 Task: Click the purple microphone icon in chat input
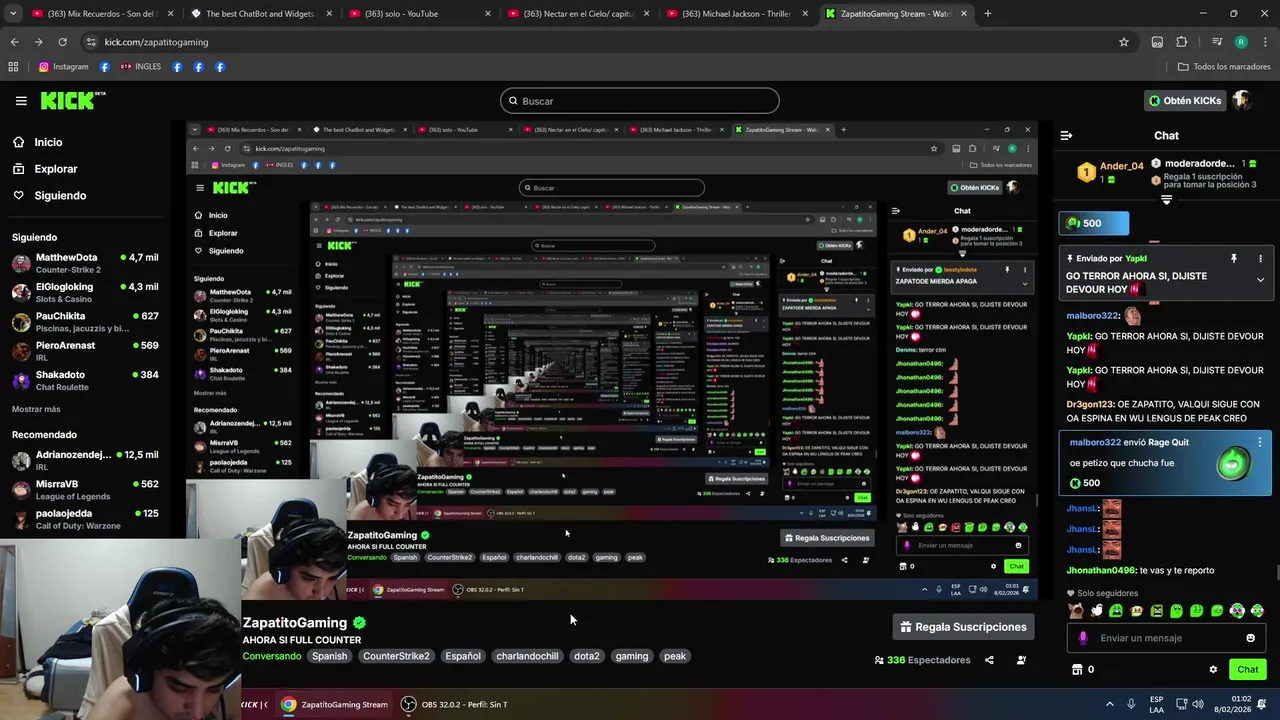click(x=1083, y=638)
